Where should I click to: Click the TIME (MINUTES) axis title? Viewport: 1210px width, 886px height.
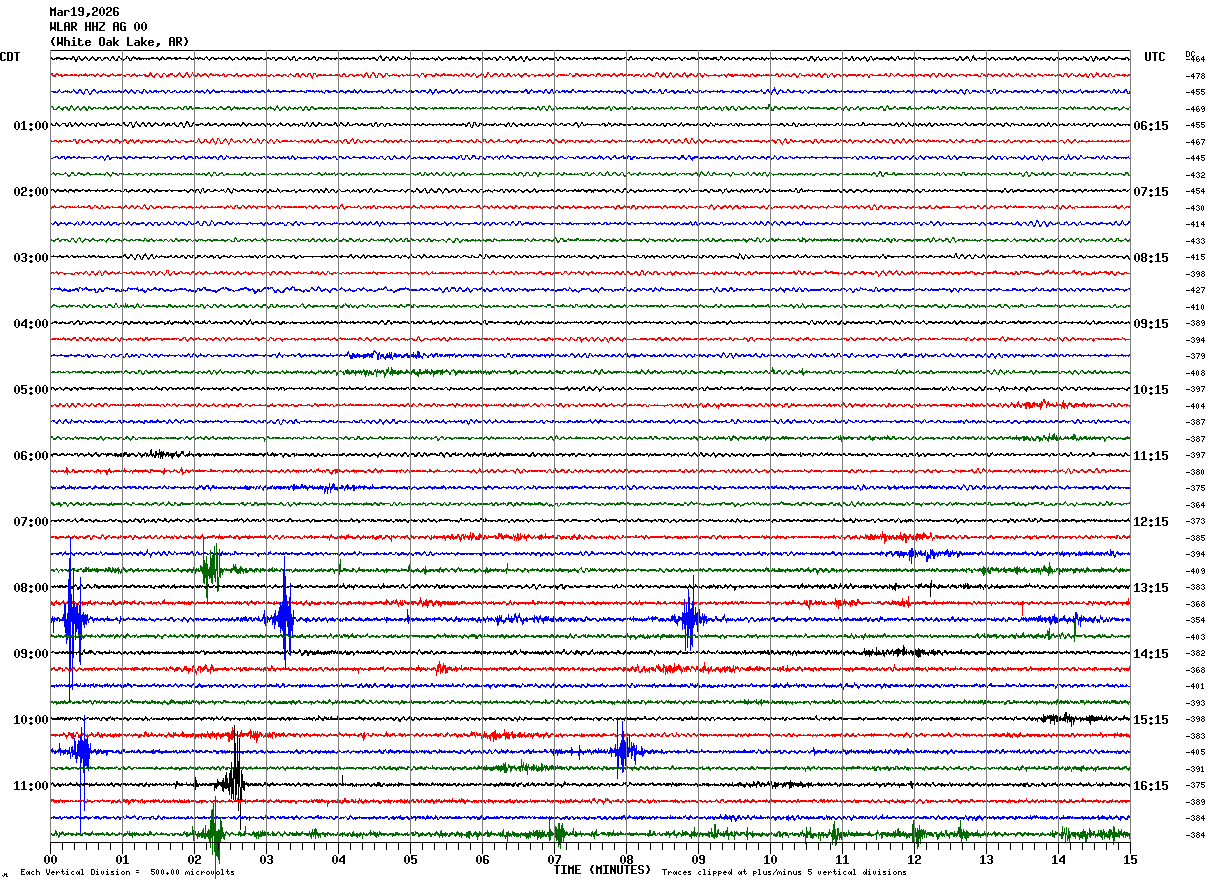coord(602,870)
